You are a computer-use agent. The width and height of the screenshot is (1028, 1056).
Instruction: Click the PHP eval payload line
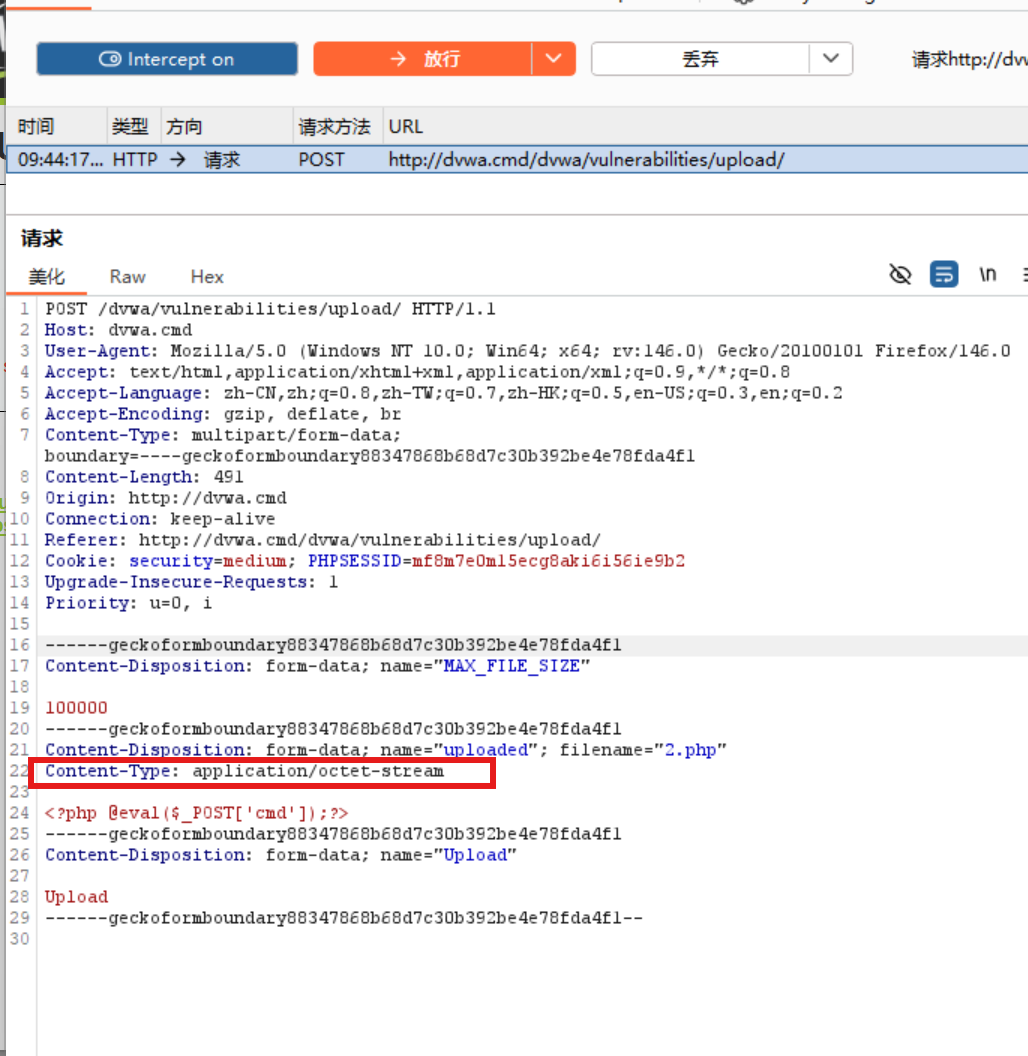[x=197, y=813]
